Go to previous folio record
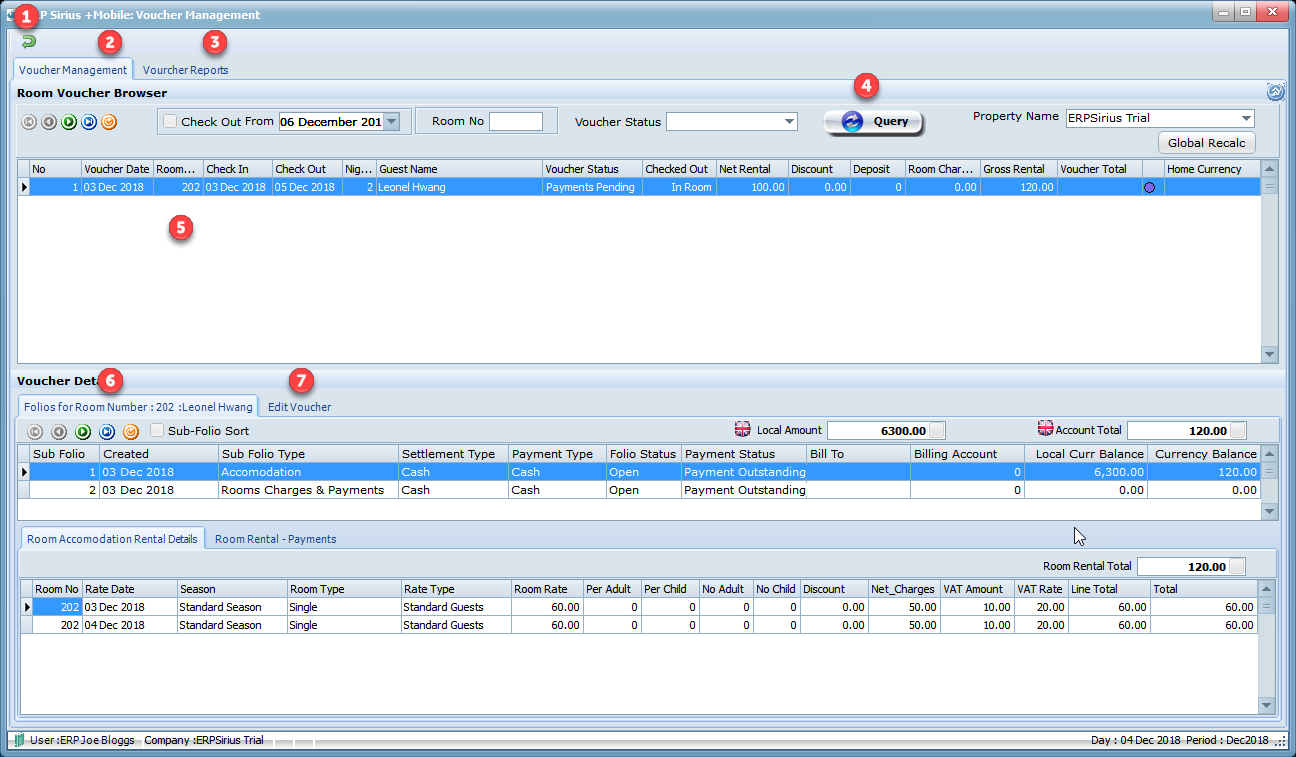Image resolution: width=1296 pixels, height=757 pixels. (x=59, y=432)
